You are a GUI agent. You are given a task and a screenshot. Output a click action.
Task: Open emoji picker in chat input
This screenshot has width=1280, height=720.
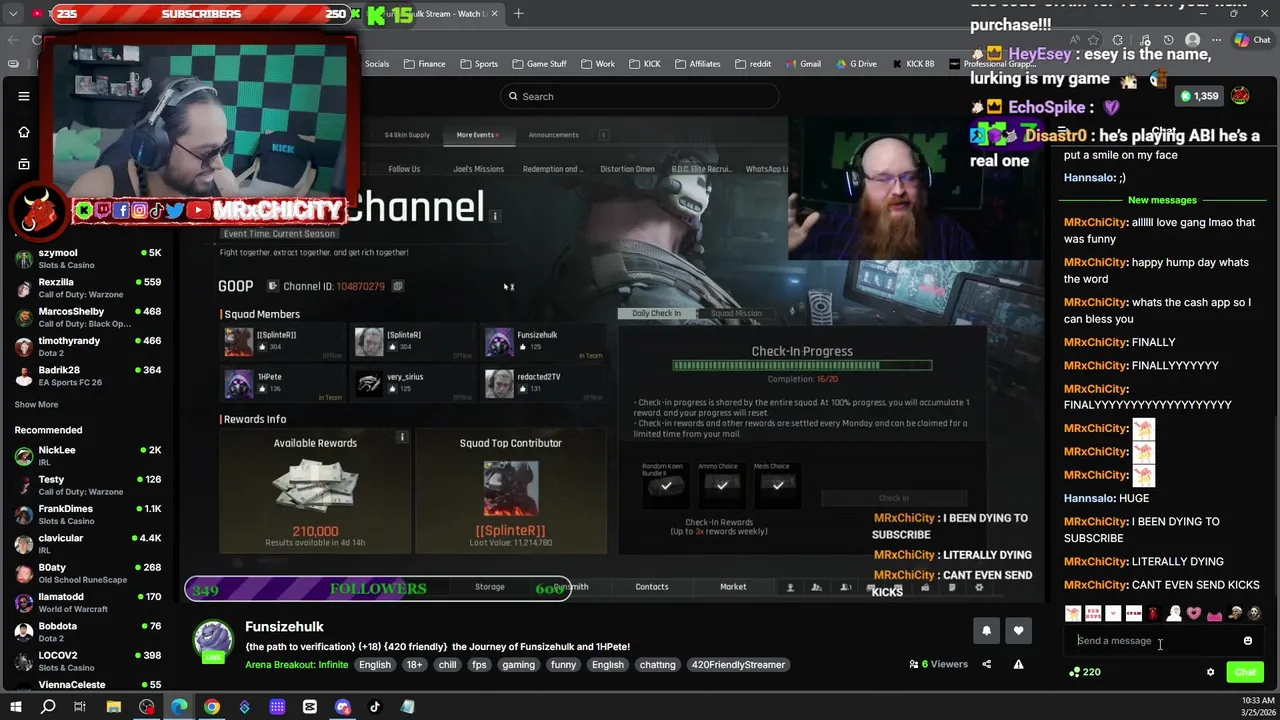coord(1247,641)
